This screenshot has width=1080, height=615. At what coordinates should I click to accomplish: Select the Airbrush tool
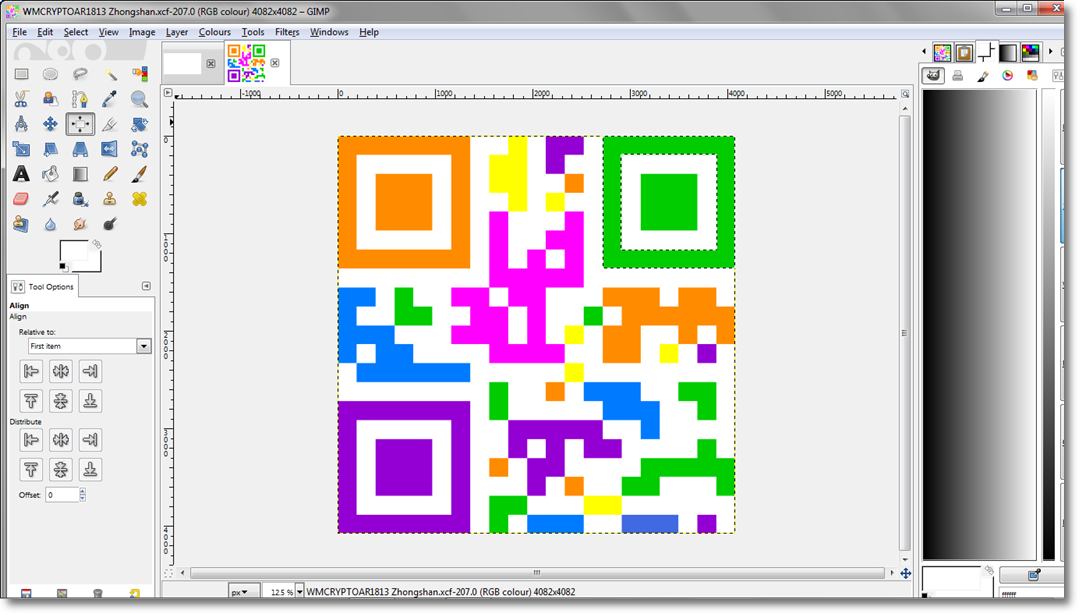50,199
